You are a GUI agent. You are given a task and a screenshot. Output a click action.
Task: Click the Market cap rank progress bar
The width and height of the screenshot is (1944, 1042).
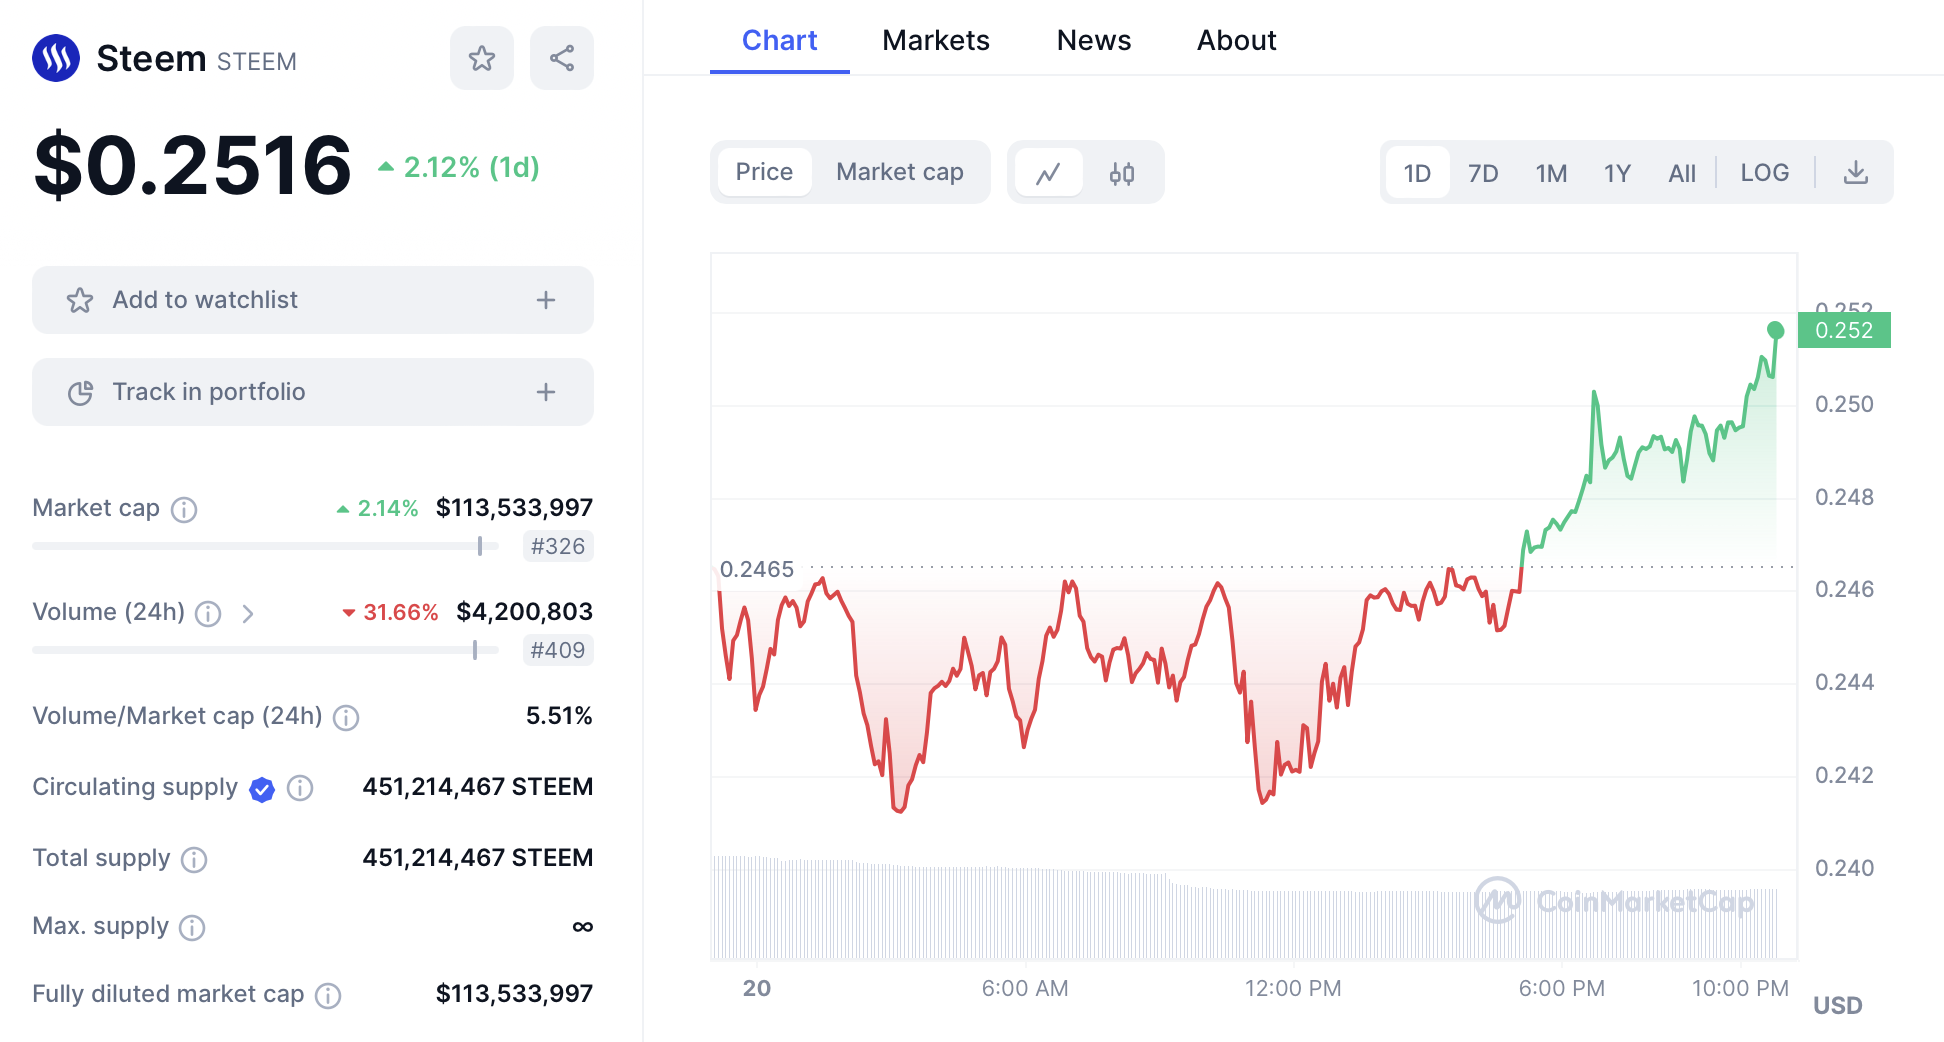[265, 546]
